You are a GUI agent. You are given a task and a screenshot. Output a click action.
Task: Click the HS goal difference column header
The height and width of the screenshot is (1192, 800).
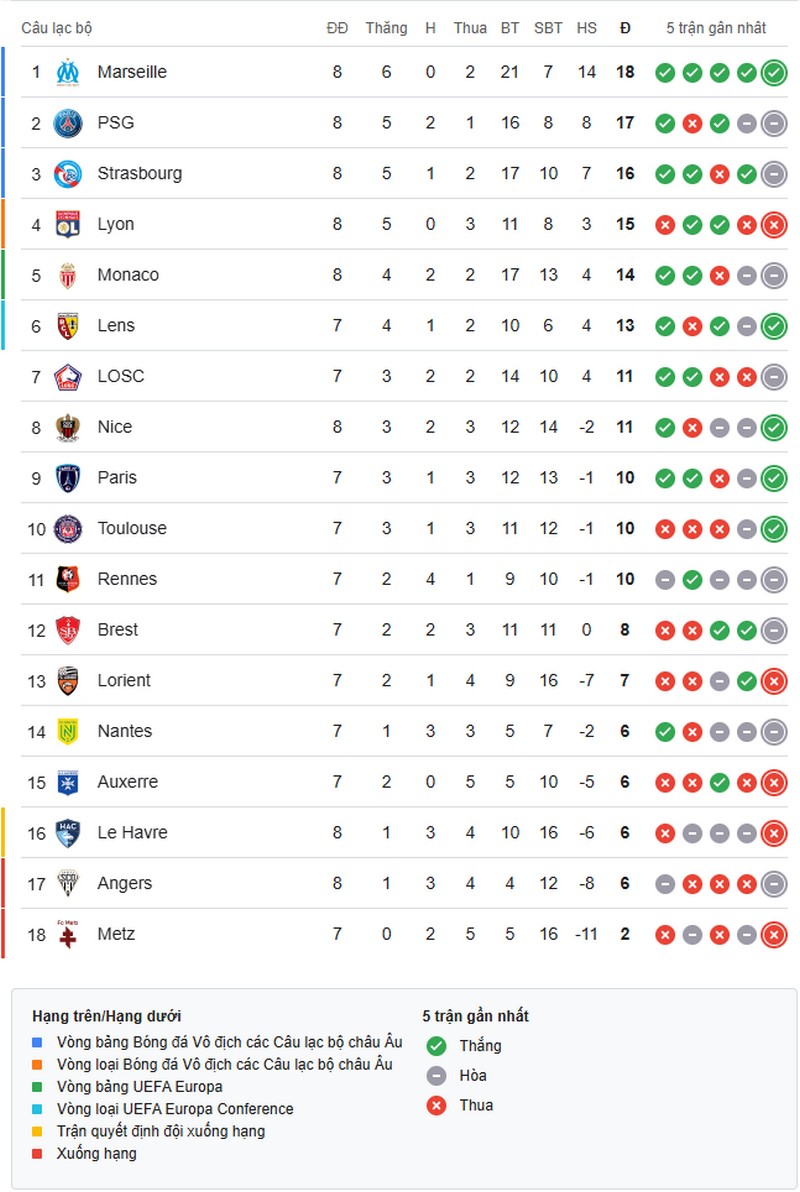(586, 28)
